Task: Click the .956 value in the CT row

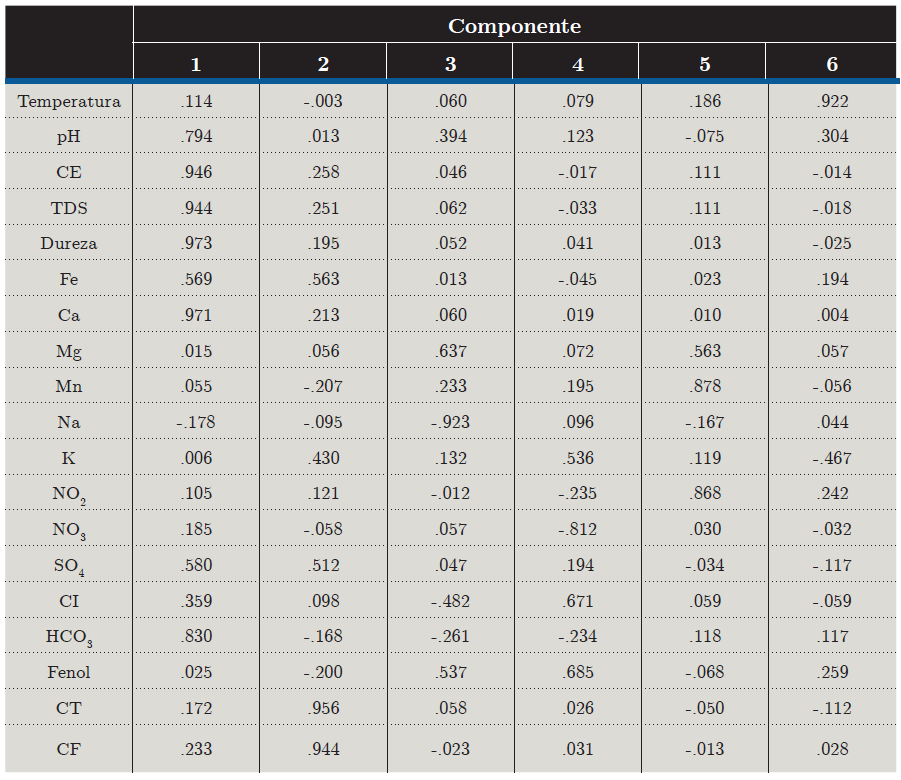Action: coord(323,708)
